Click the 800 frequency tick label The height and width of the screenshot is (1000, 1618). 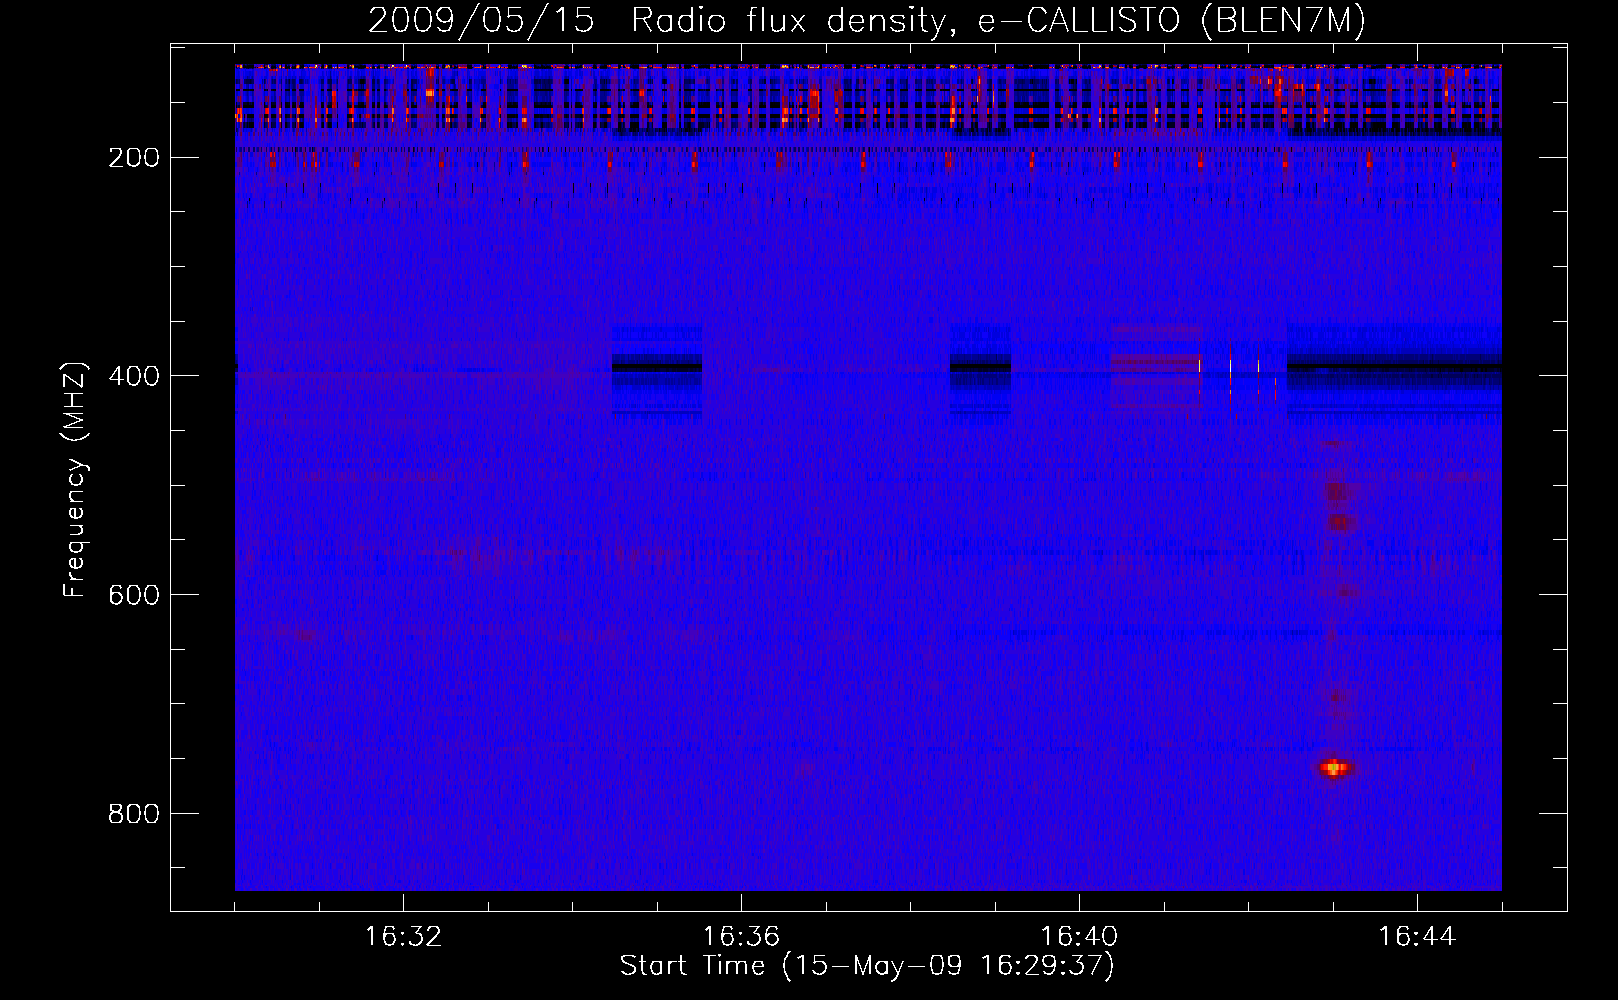tap(133, 814)
